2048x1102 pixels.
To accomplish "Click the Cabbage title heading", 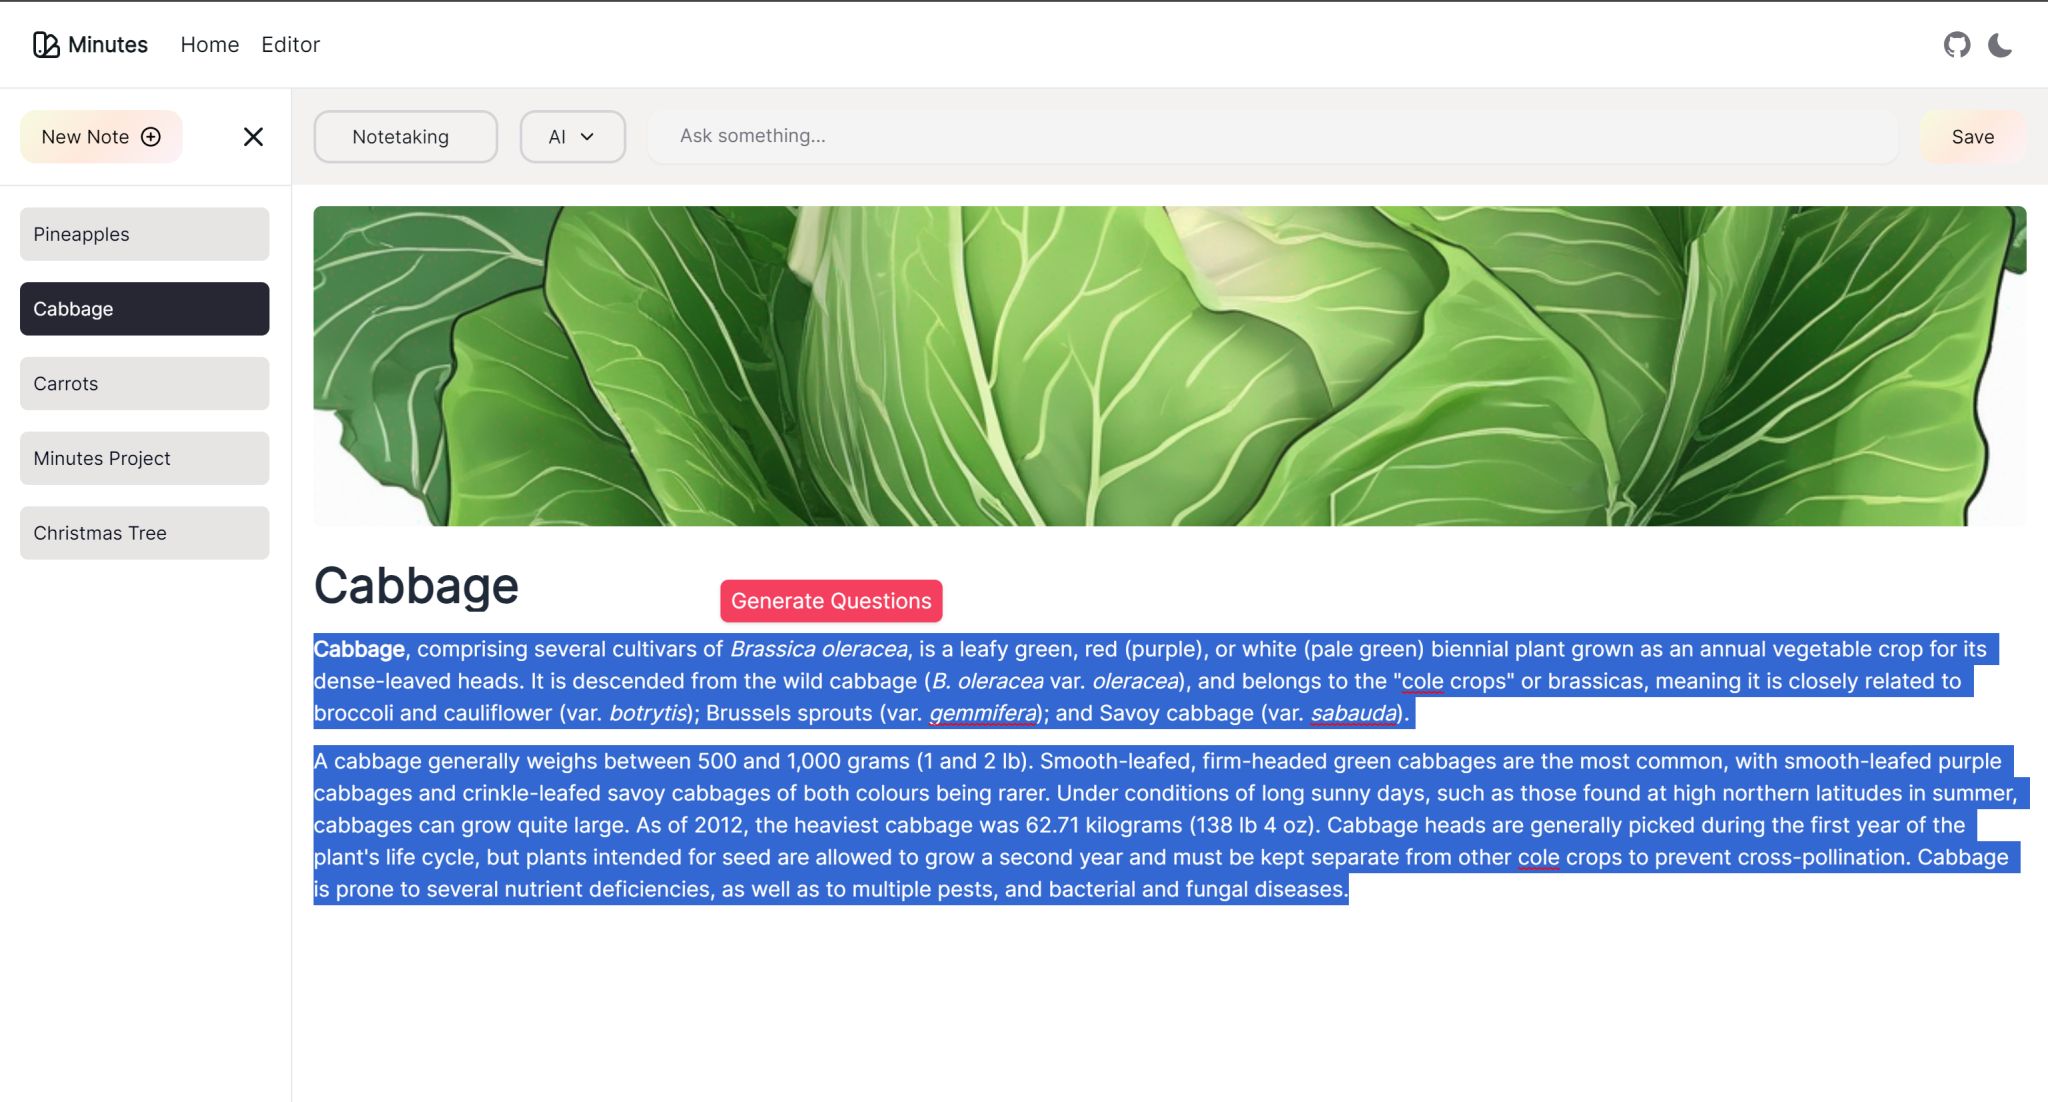I will (x=416, y=586).
